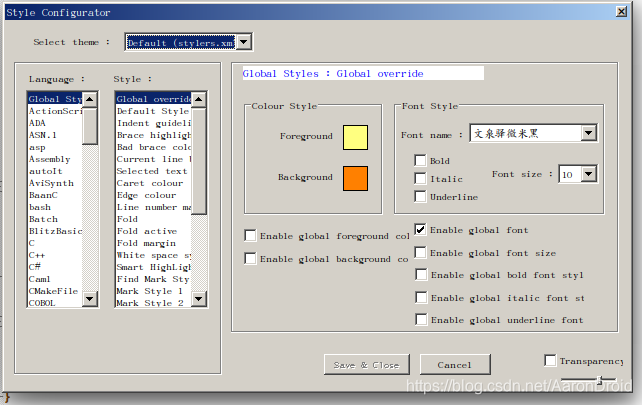The height and width of the screenshot is (405, 642).
Task: Click the Language list scrollbar thumb
Action: 90,126
